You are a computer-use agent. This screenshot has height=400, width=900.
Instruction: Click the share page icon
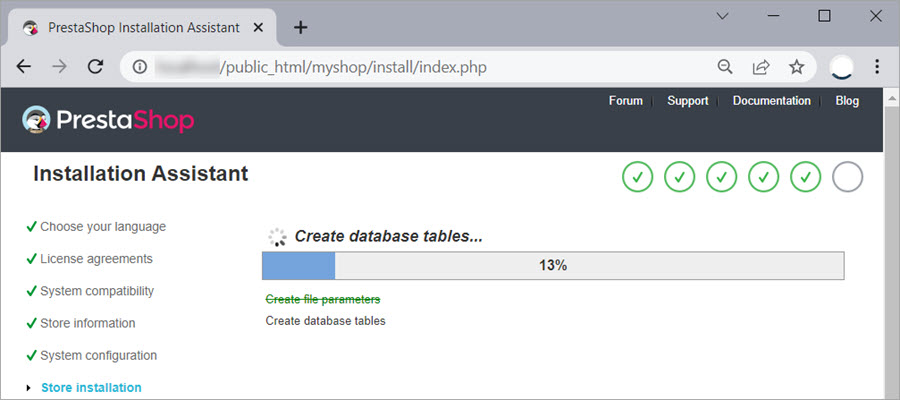click(x=761, y=67)
